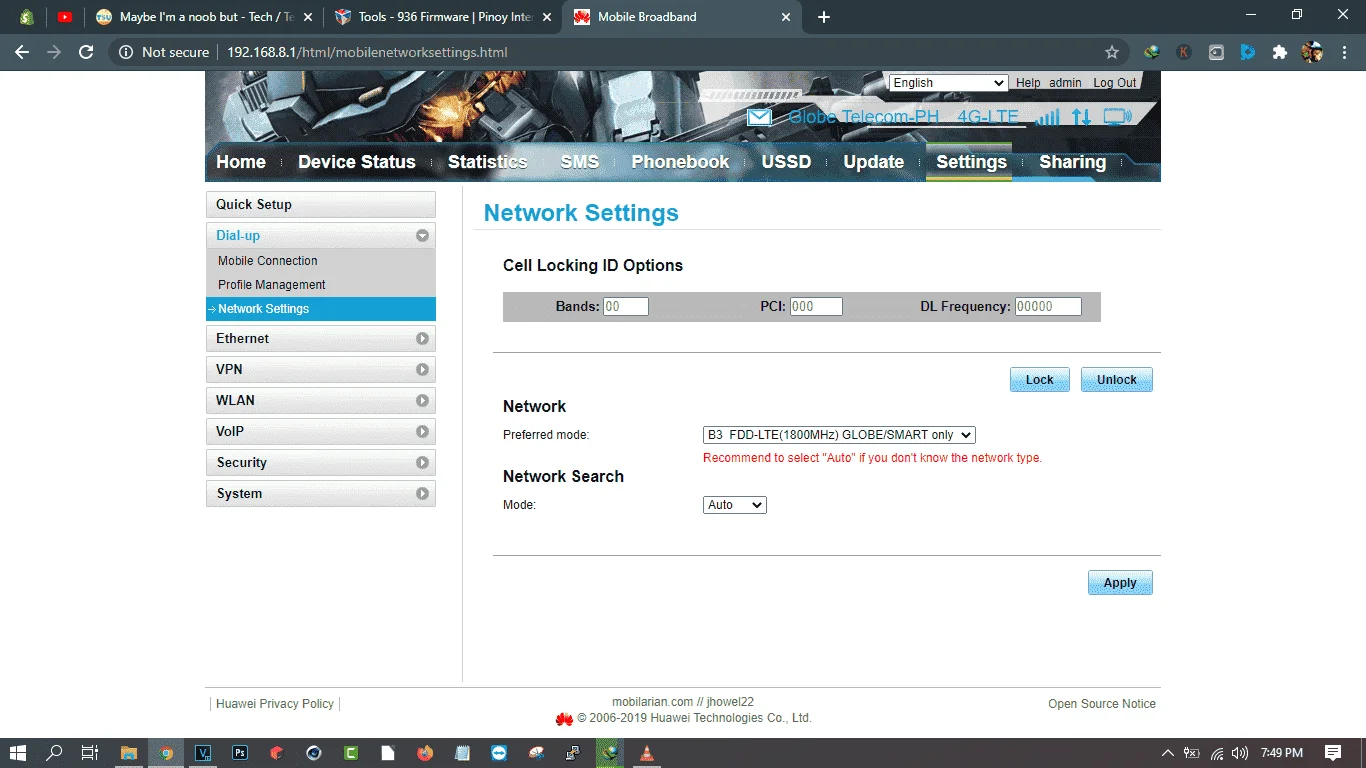Open Windows Start menu

click(x=17, y=753)
